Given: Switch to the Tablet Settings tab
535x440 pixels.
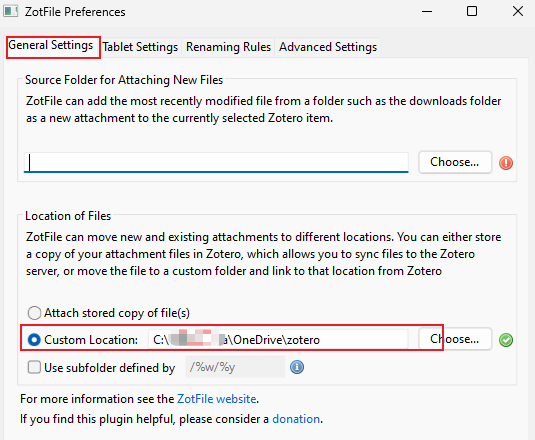Looking at the screenshot, I should pyautogui.click(x=140, y=47).
